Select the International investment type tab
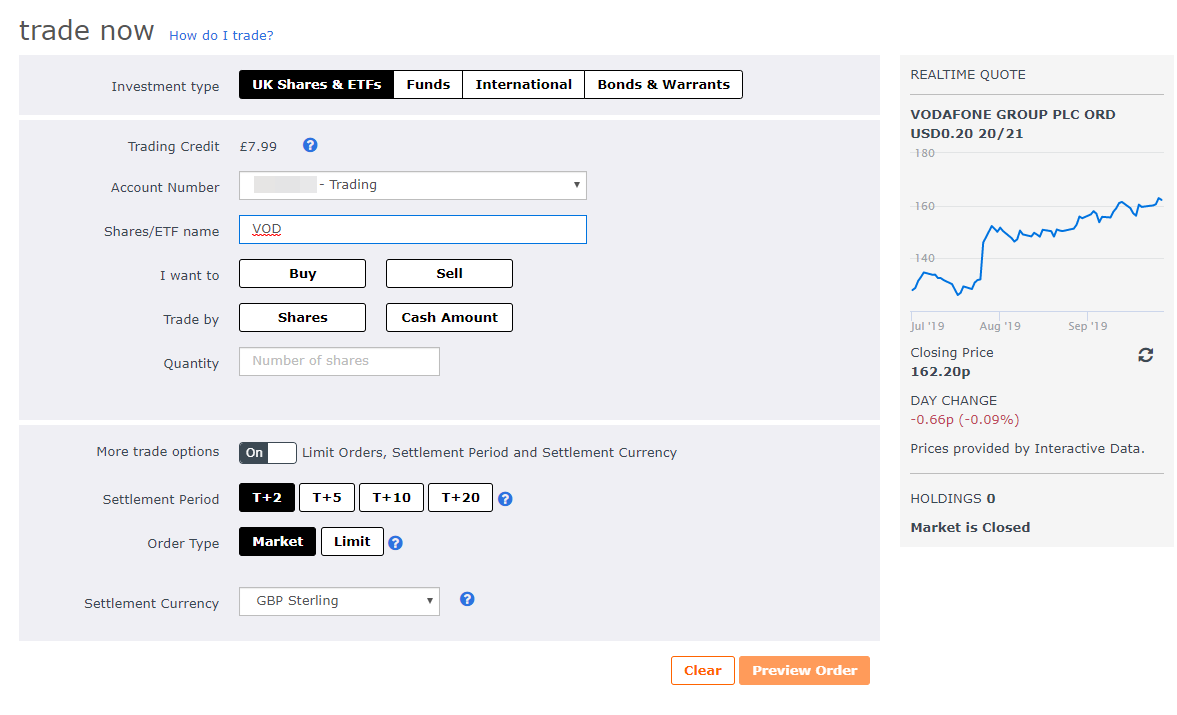 tap(523, 85)
